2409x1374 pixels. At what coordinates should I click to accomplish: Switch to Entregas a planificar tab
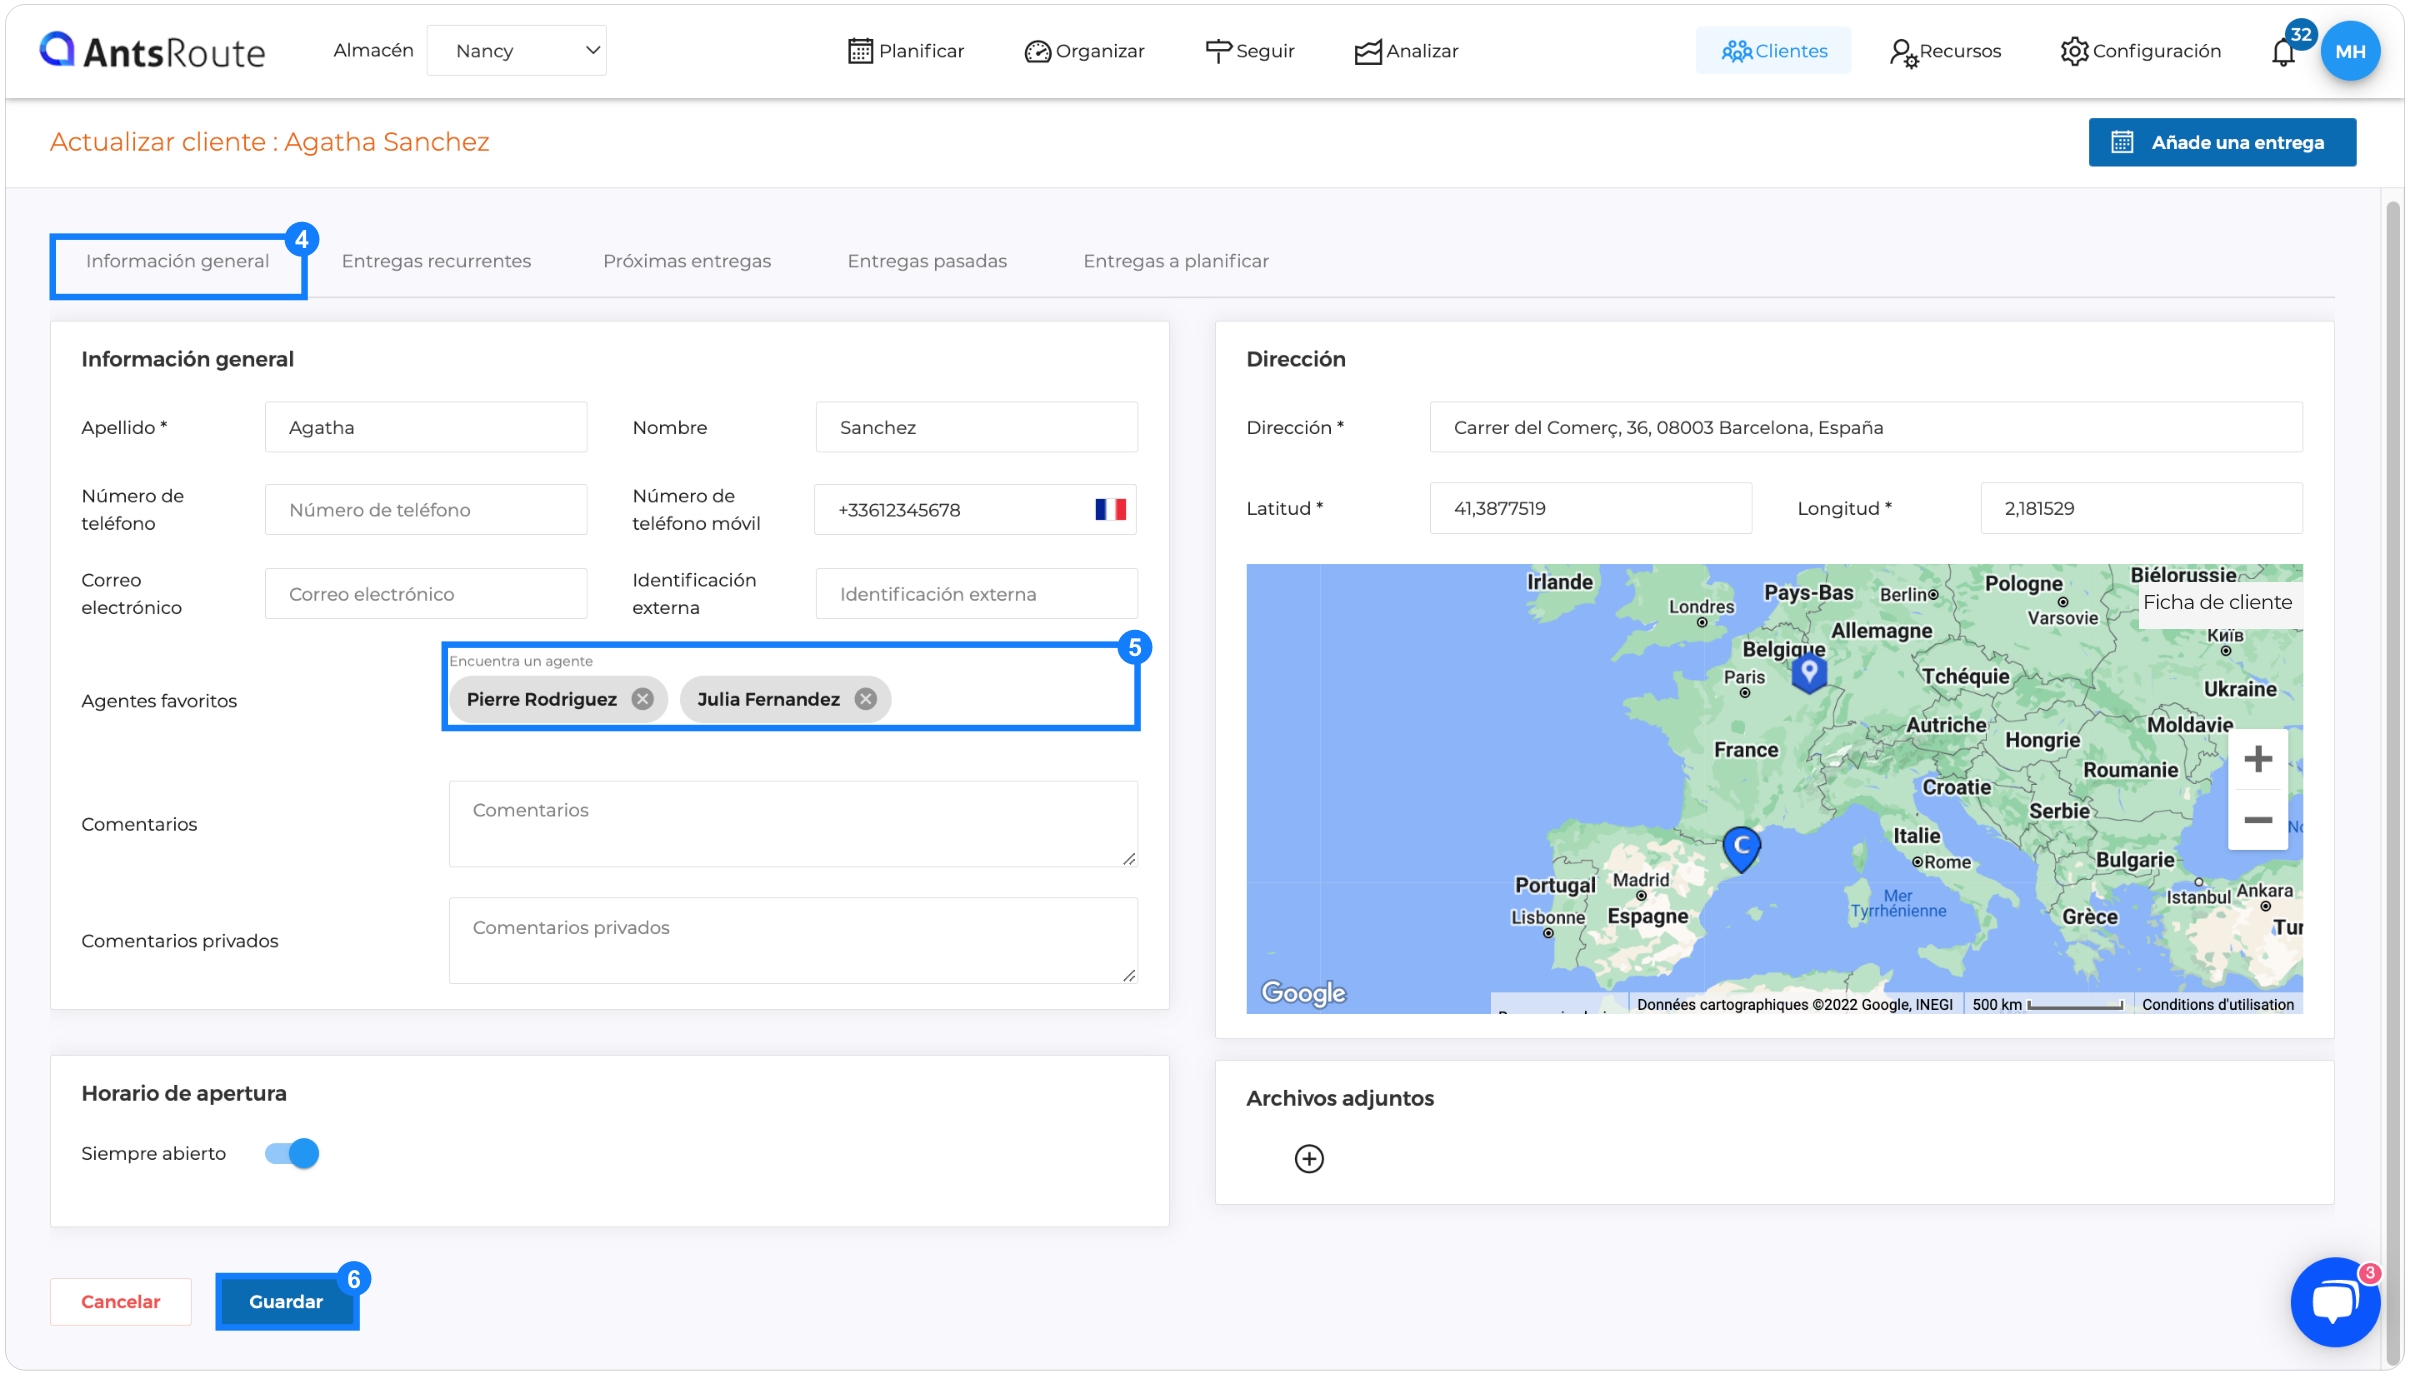point(1176,261)
